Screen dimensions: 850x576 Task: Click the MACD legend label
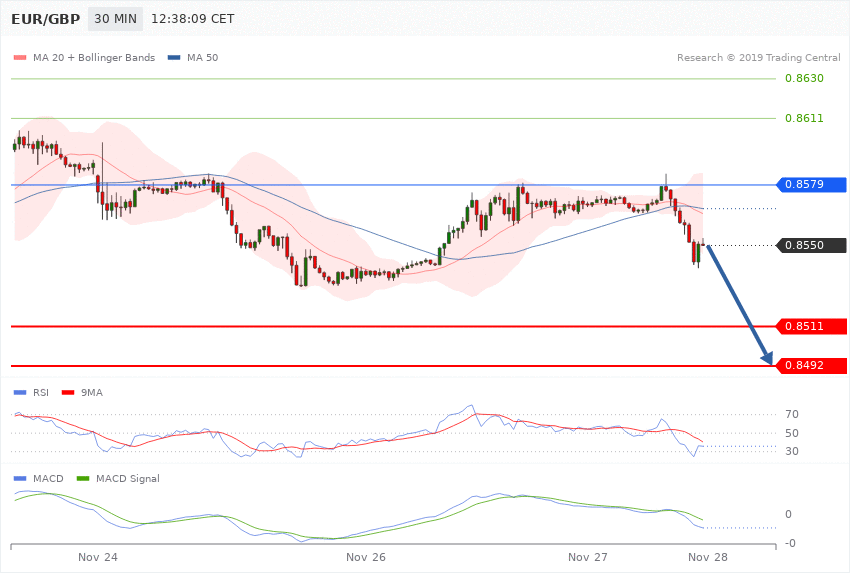pyautogui.click(x=48, y=478)
